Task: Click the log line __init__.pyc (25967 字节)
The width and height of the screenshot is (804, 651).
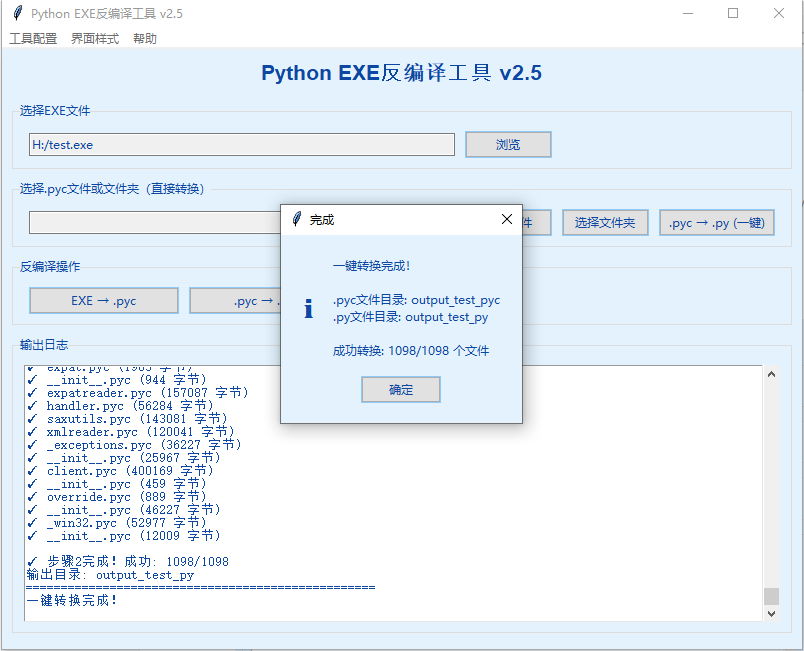Action: (x=124, y=458)
